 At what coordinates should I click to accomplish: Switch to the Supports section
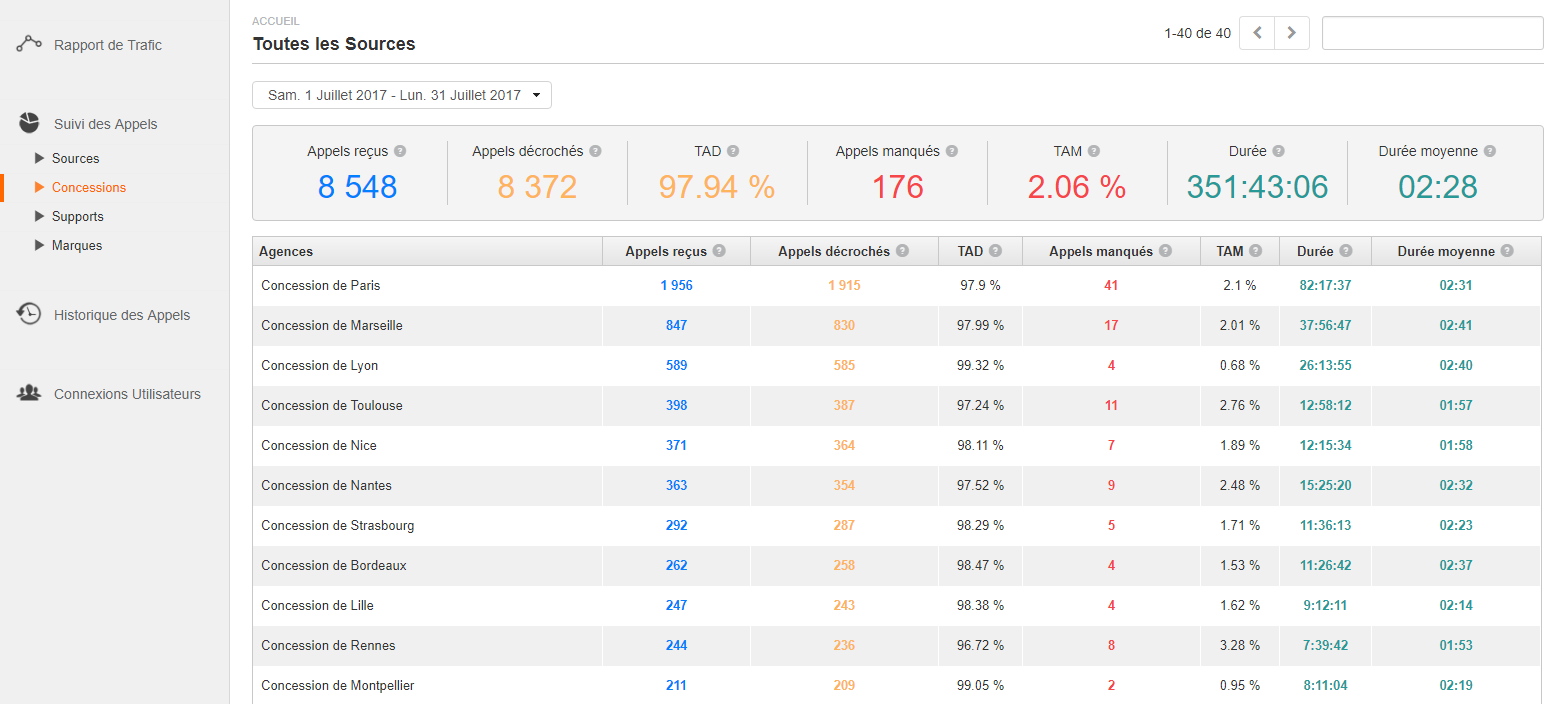click(x=78, y=216)
